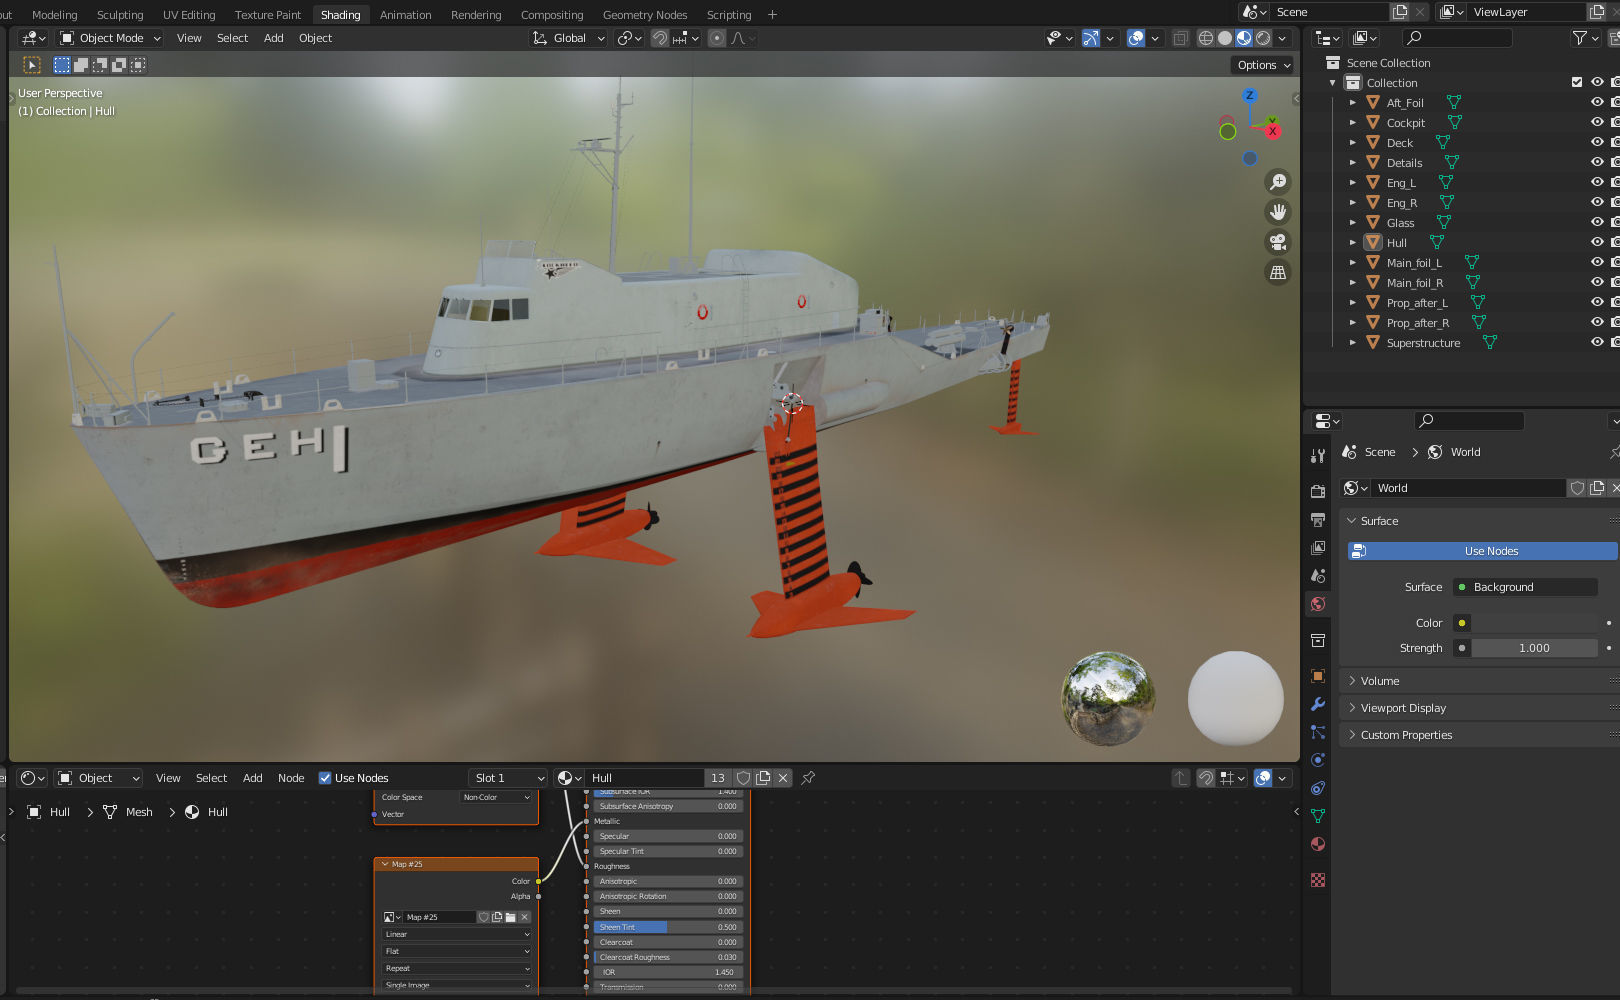
Task: Open the Object properties tab icon
Action: click(x=1318, y=676)
